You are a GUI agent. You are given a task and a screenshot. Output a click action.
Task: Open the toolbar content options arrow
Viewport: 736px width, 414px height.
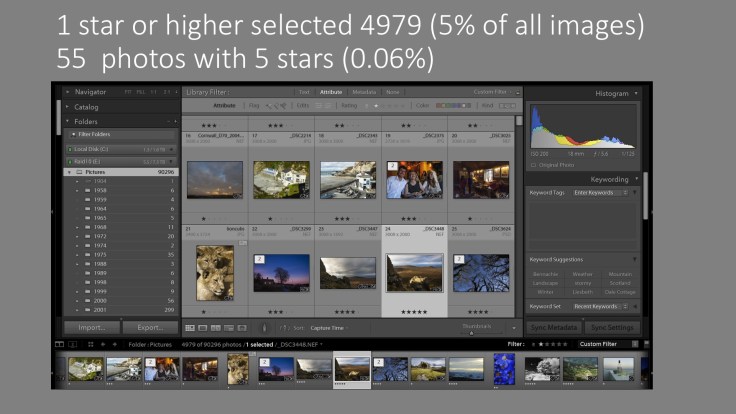tap(514, 328)
